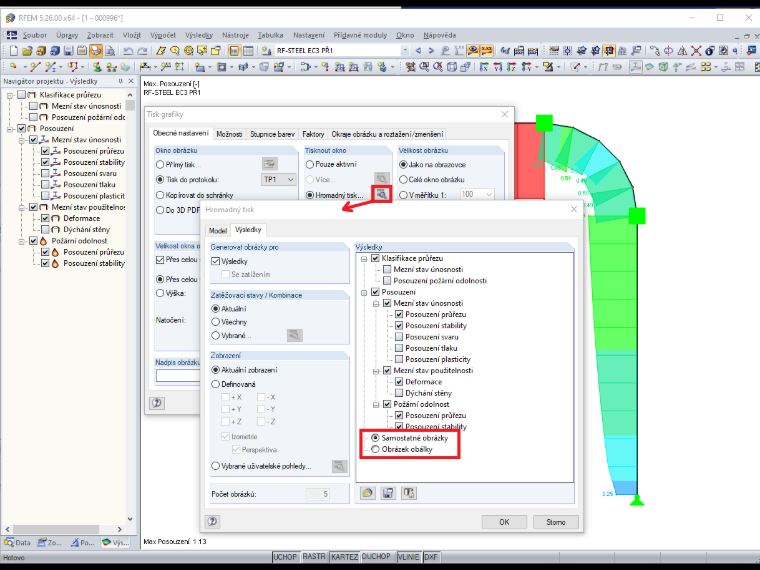Image resolution: width=760 pixels, height=570 pixels.
Task: Select Kopírovat do schránky radio button
Action: click(160, 195)
